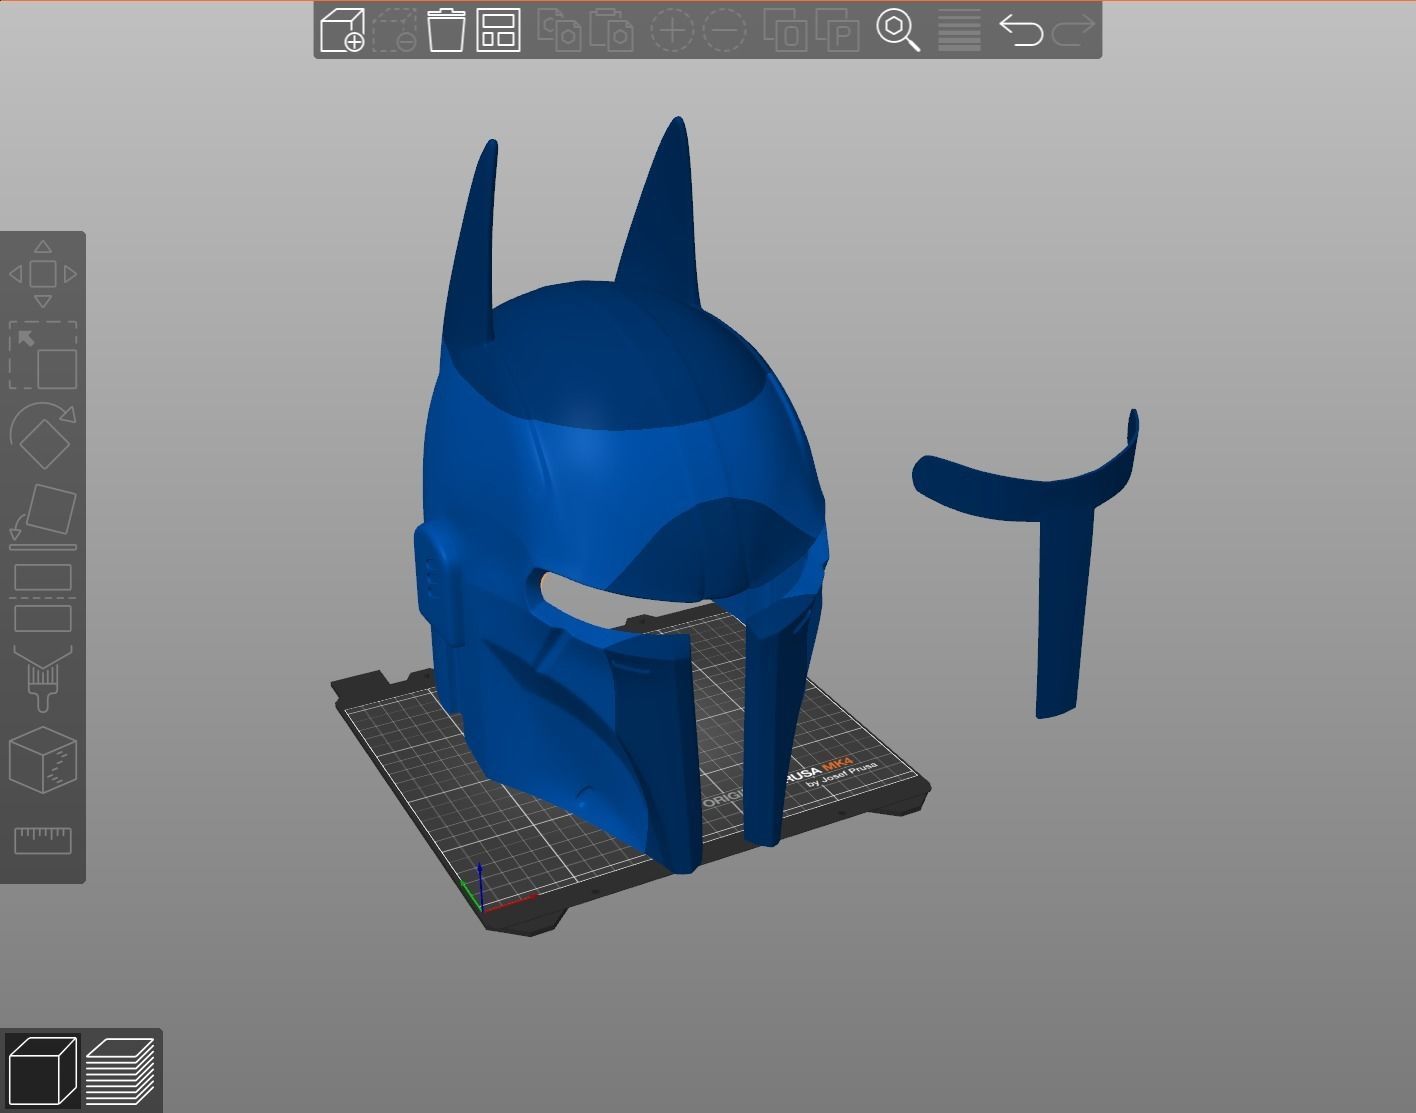Open variable layer height tool
This screenshot has width=1416, height=1113.
pyautogui.click(x=959, y=30)
